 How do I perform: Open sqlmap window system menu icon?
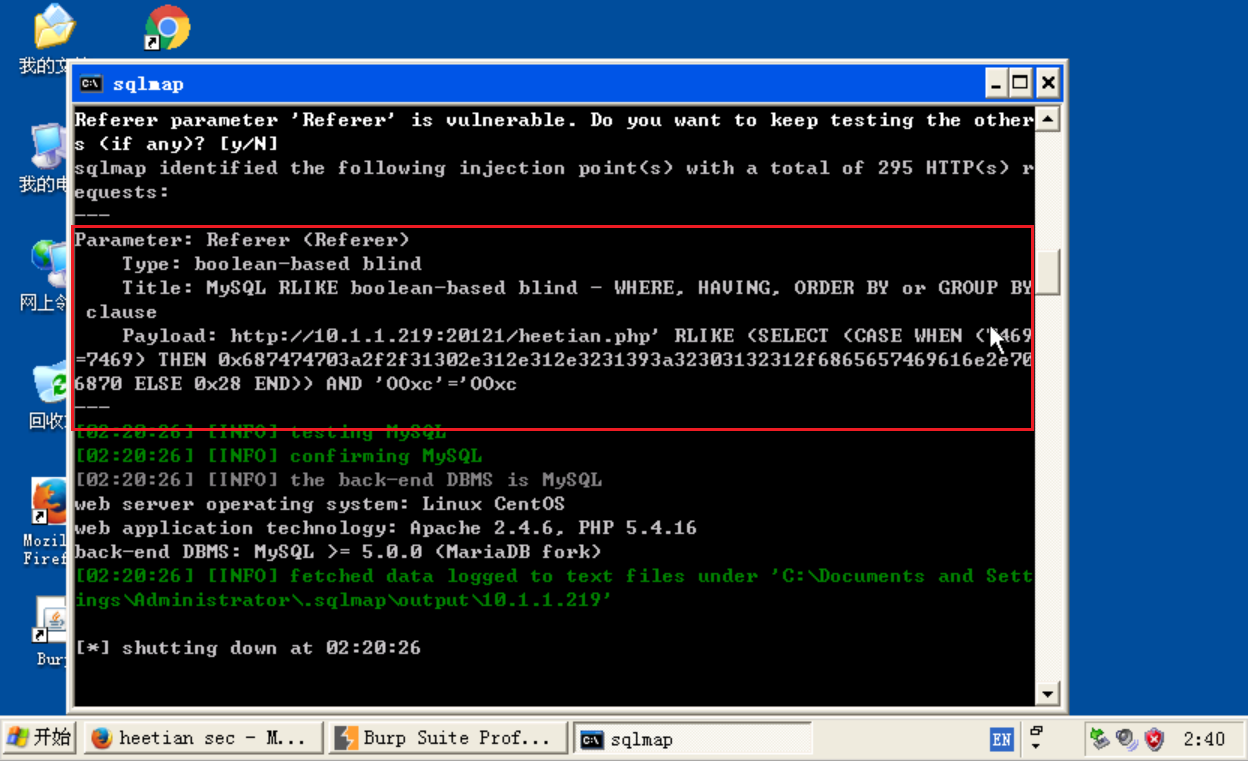click(90, 84)
